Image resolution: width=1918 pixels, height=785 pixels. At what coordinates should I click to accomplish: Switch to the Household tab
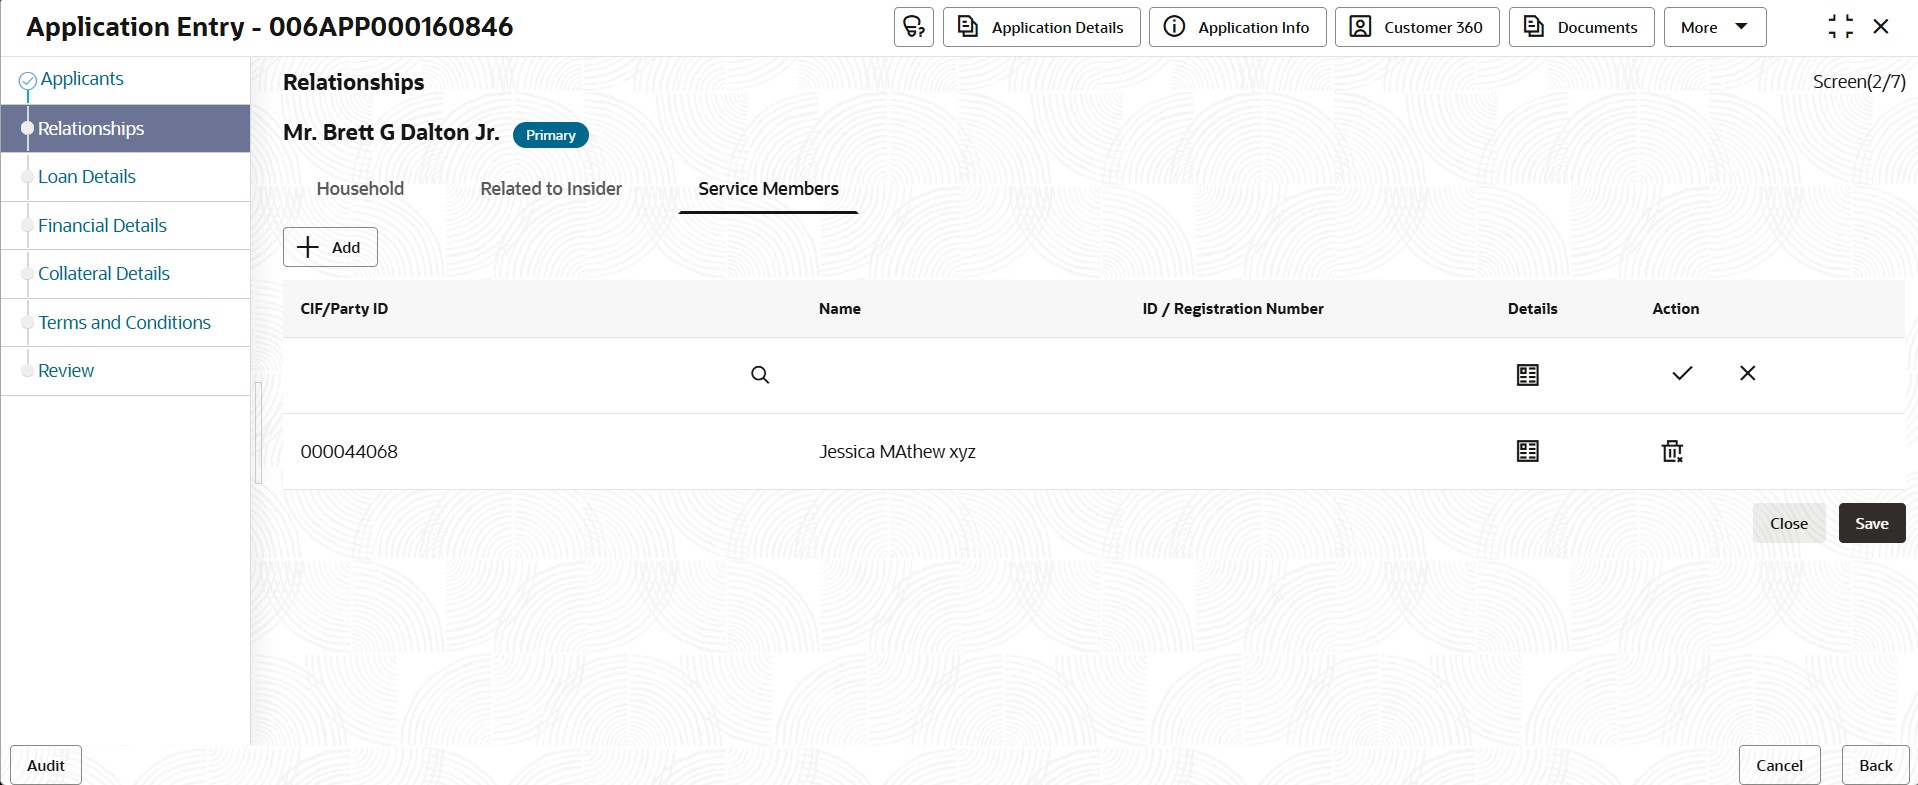(360, 188)
